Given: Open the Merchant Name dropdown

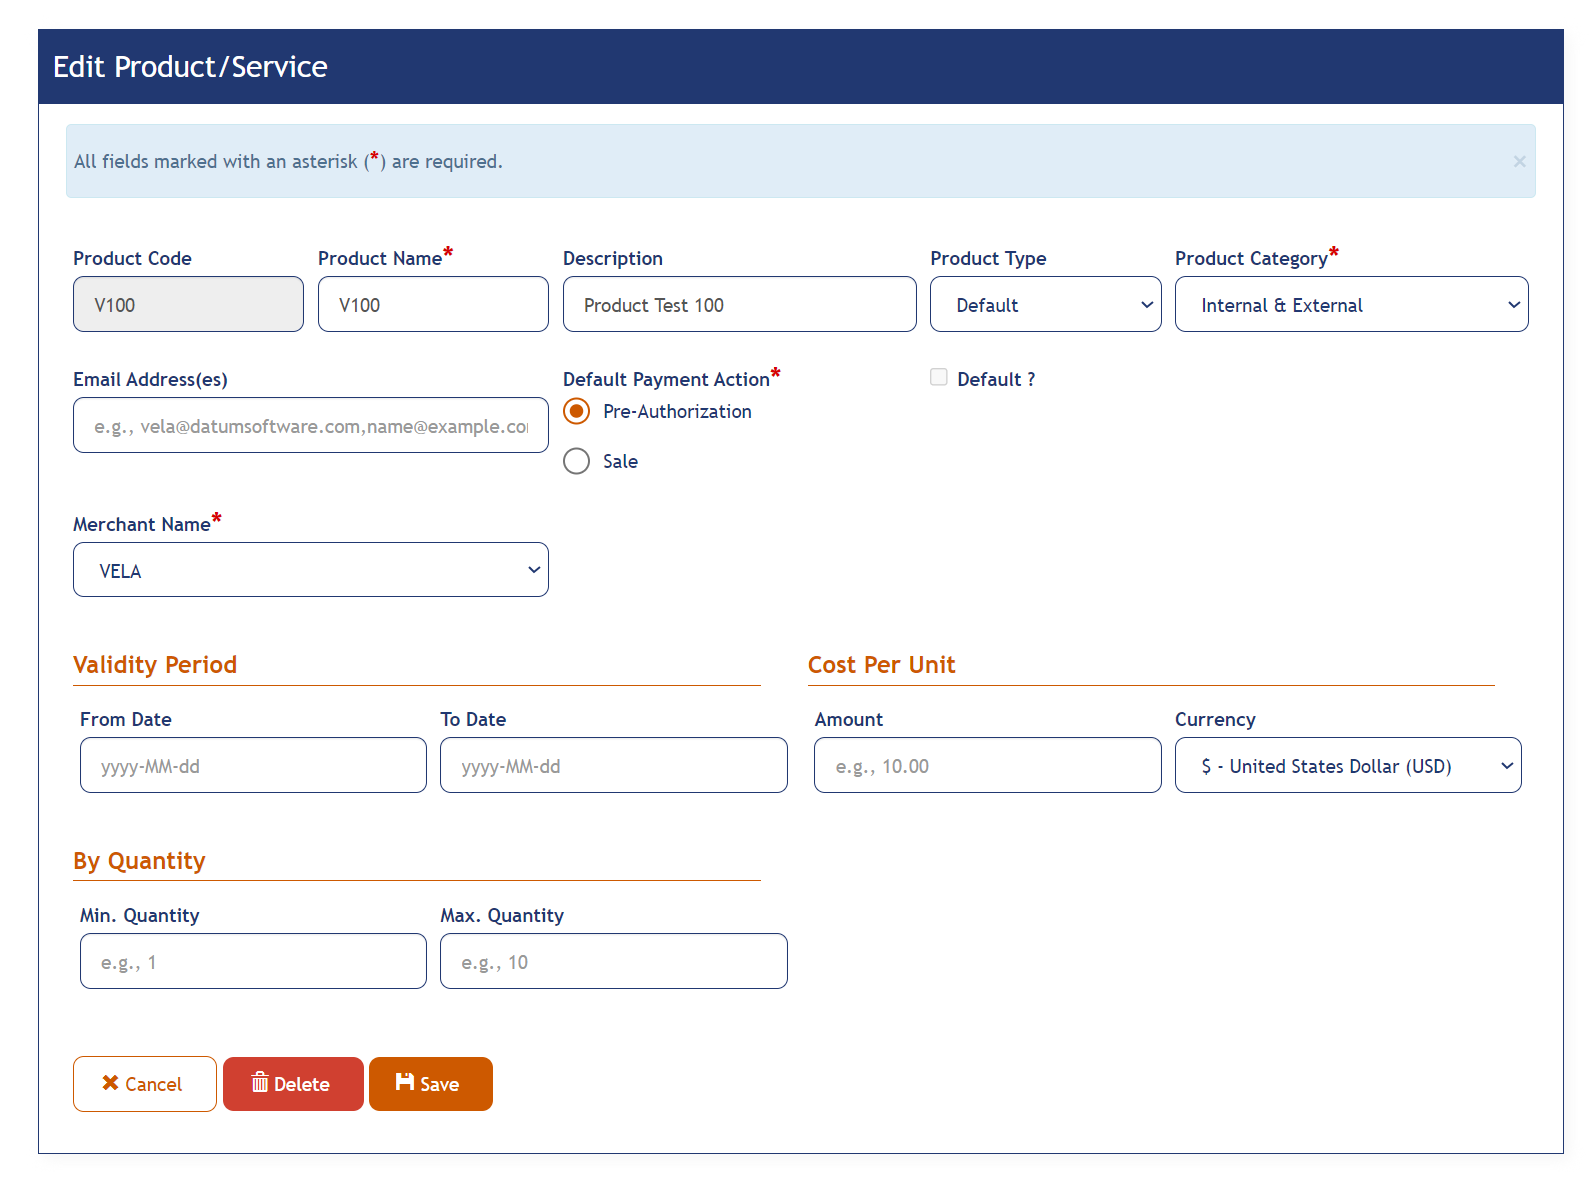Looking at the screenshot, I should (310, 570).
